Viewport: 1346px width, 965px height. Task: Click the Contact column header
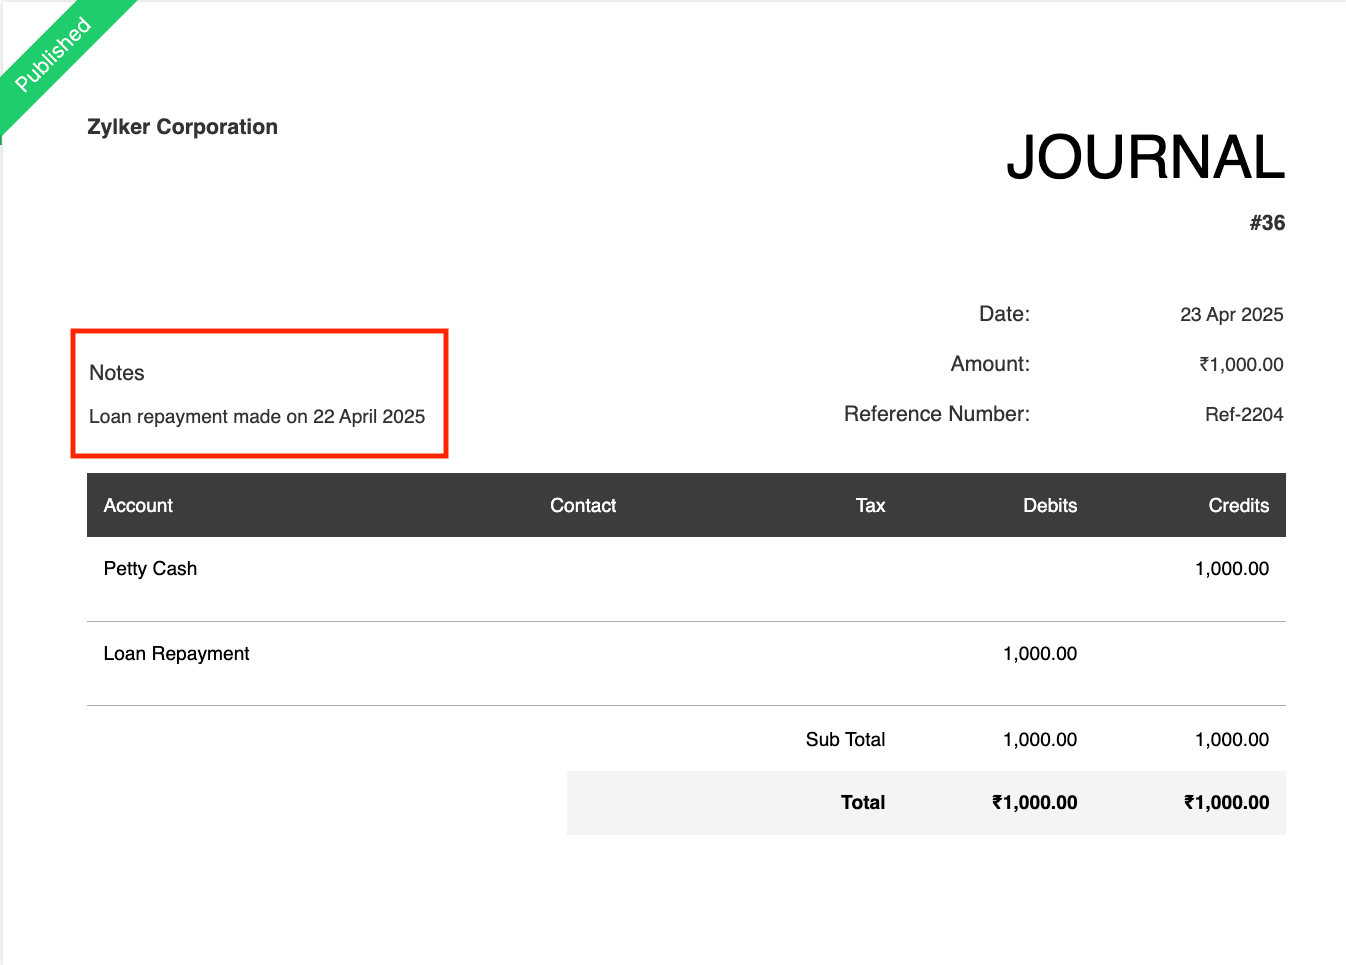coord(583,505)
